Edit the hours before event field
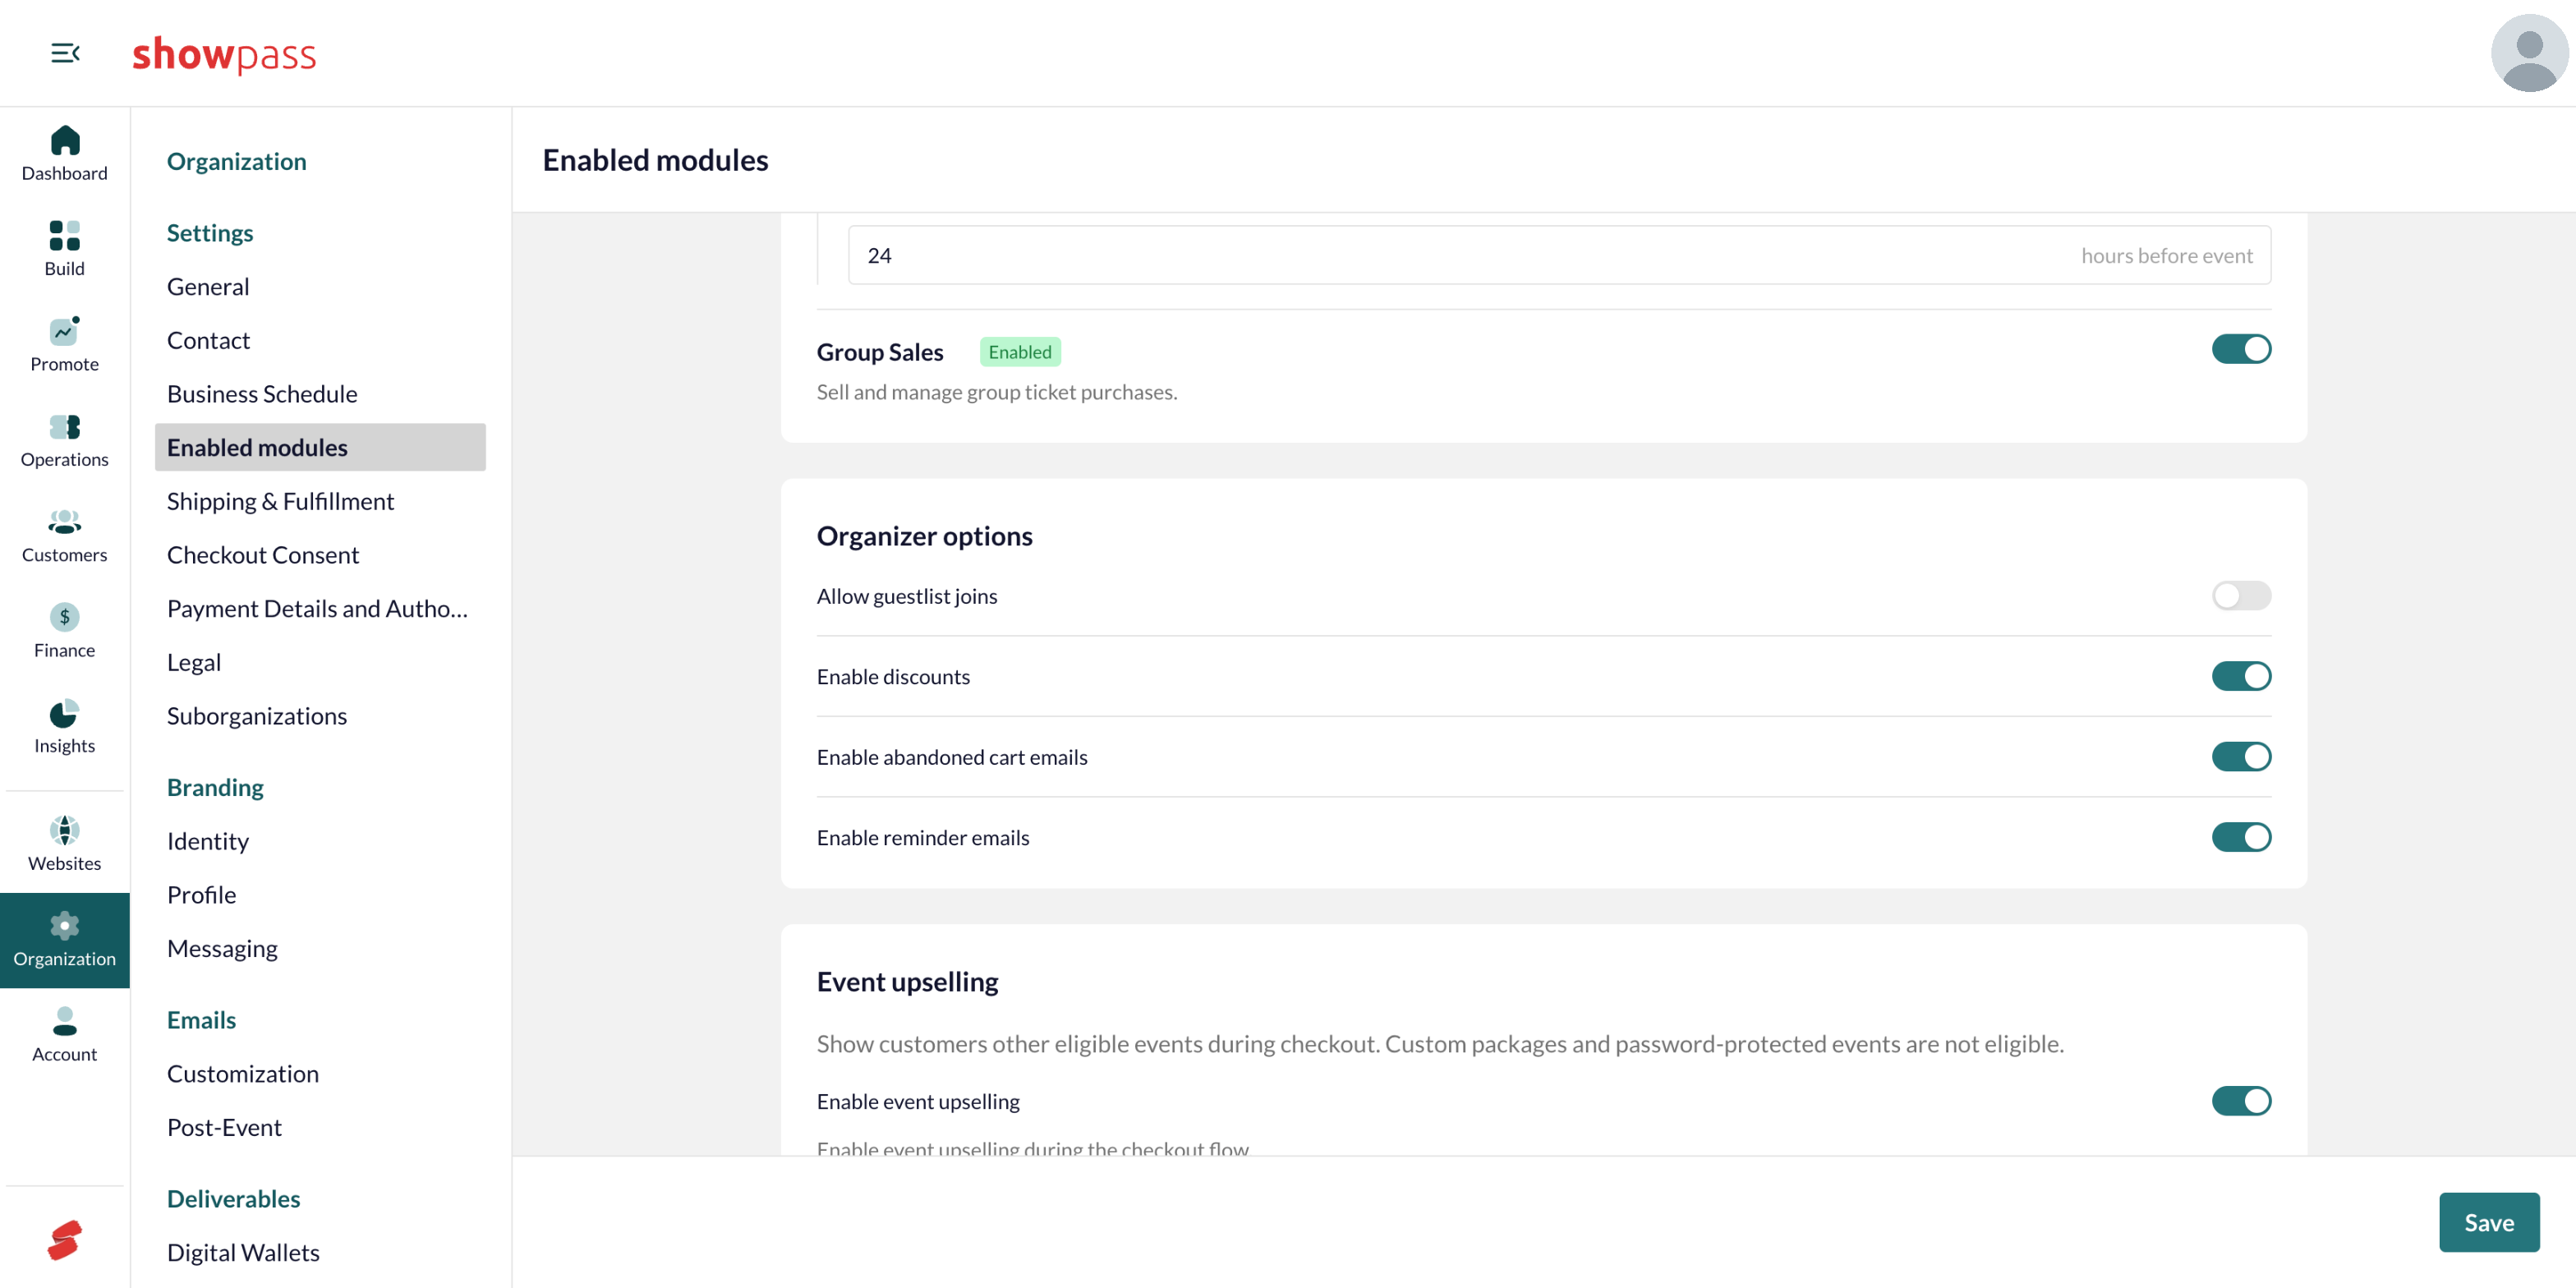 (x=1559, y=255)
